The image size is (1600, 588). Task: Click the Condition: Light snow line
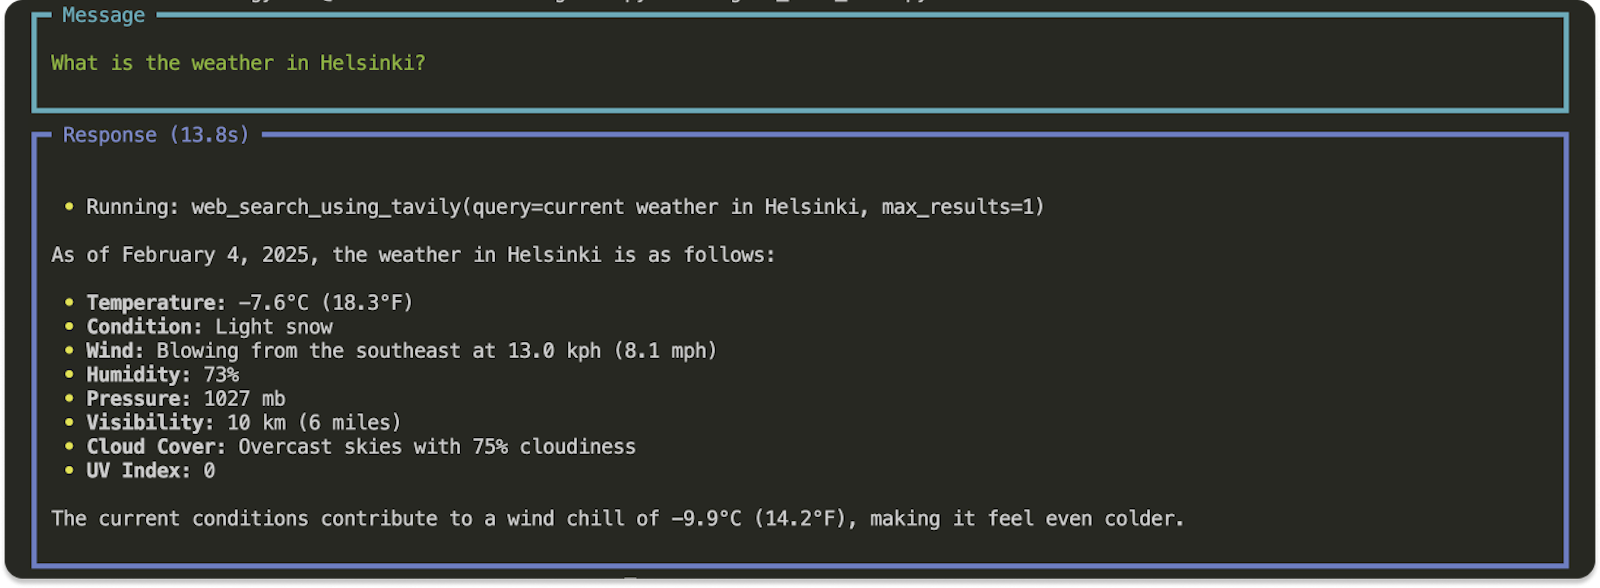pos(209,327)
